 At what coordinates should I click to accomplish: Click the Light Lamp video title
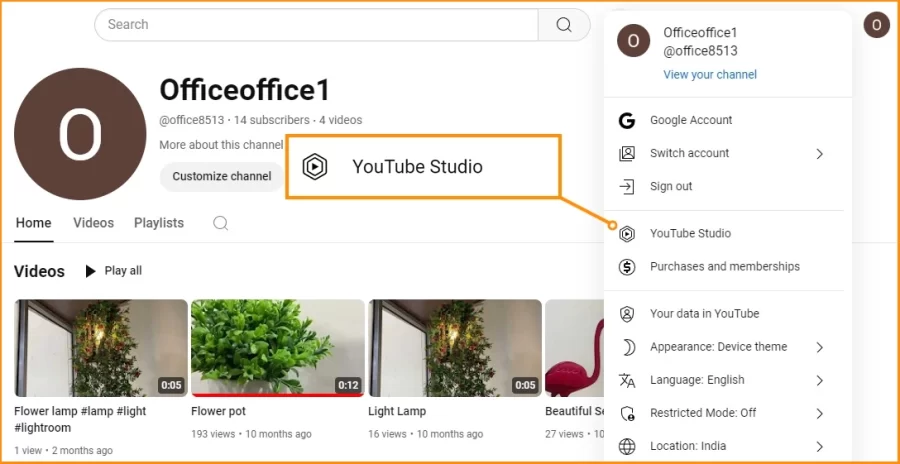click(397, 411)
